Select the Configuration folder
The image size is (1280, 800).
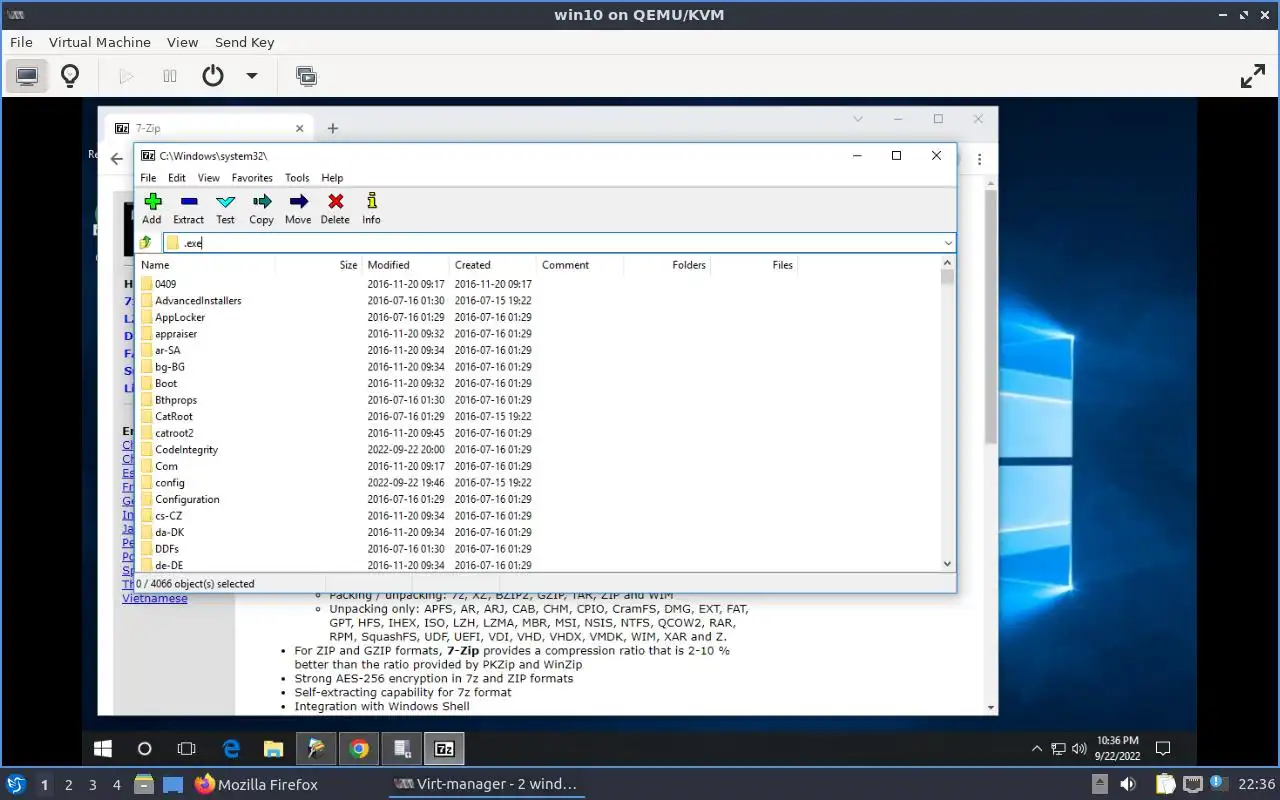(187, 499)
